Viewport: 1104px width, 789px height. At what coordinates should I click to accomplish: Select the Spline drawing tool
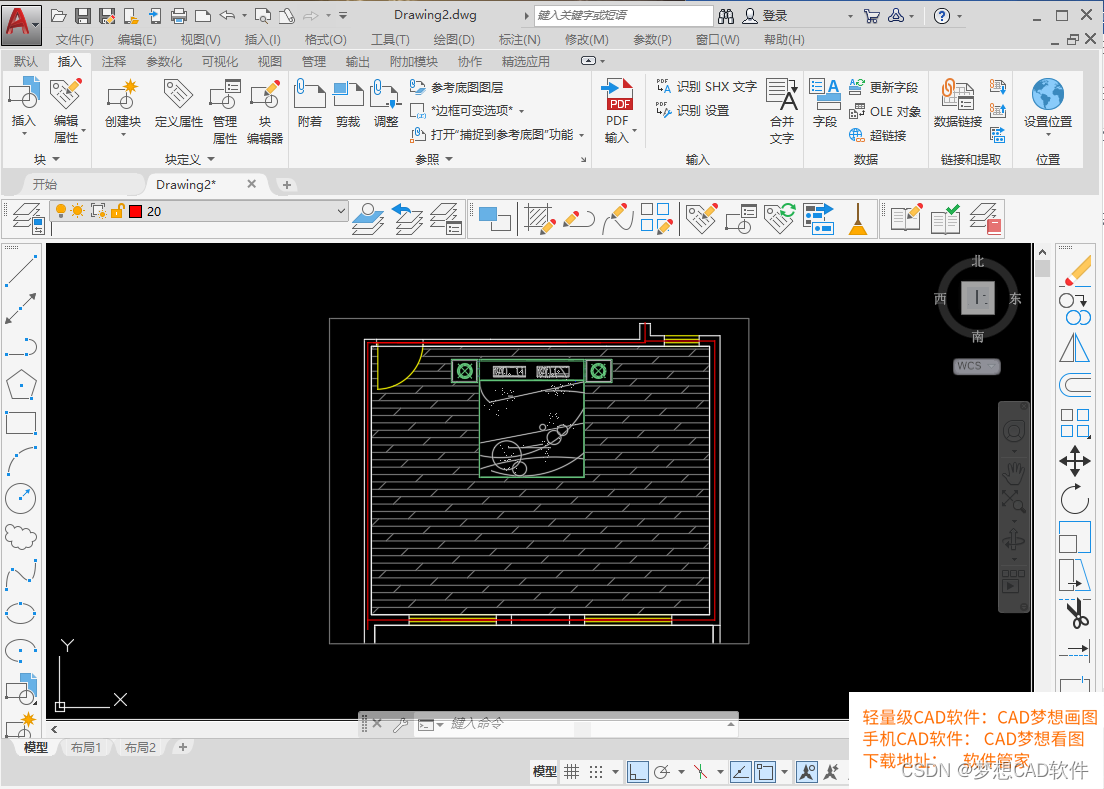[21, 575]
